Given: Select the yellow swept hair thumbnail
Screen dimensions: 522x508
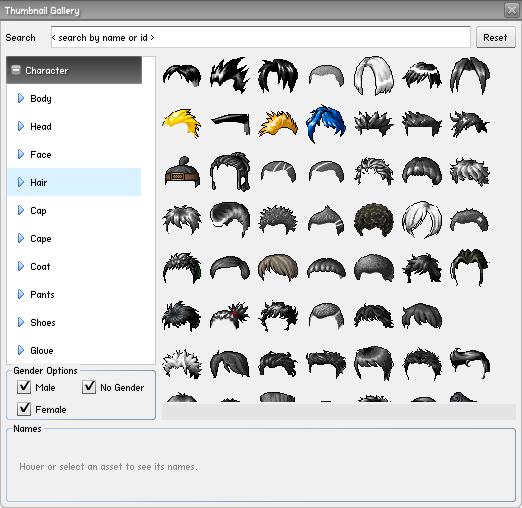Looking at the screenshot, I should point(182,123).
